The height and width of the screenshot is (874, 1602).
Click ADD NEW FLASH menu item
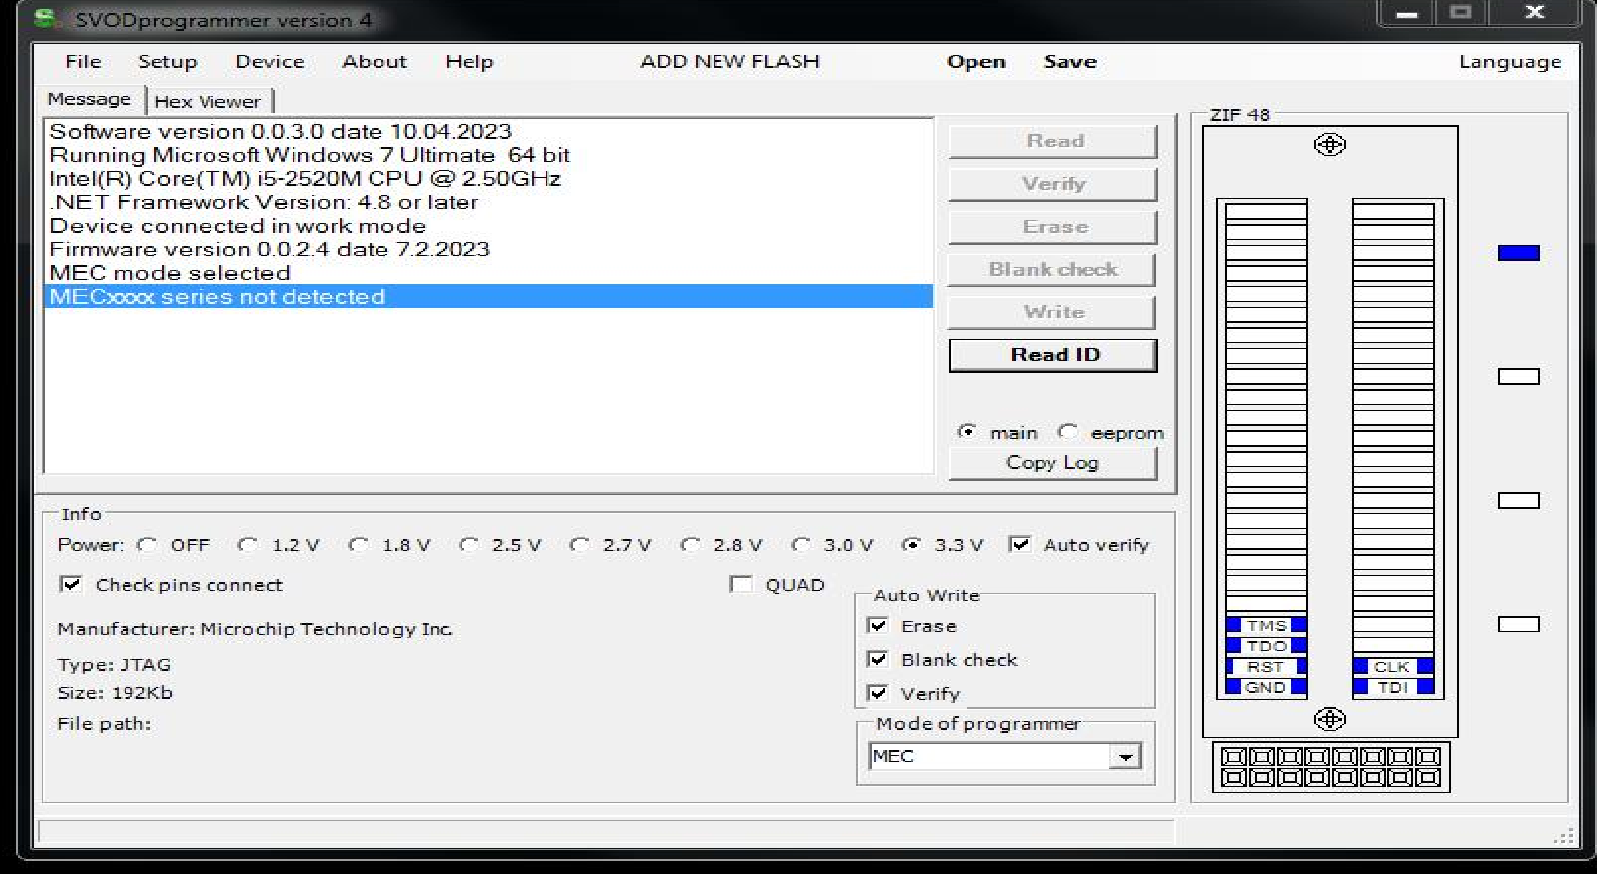click(730, 62)
